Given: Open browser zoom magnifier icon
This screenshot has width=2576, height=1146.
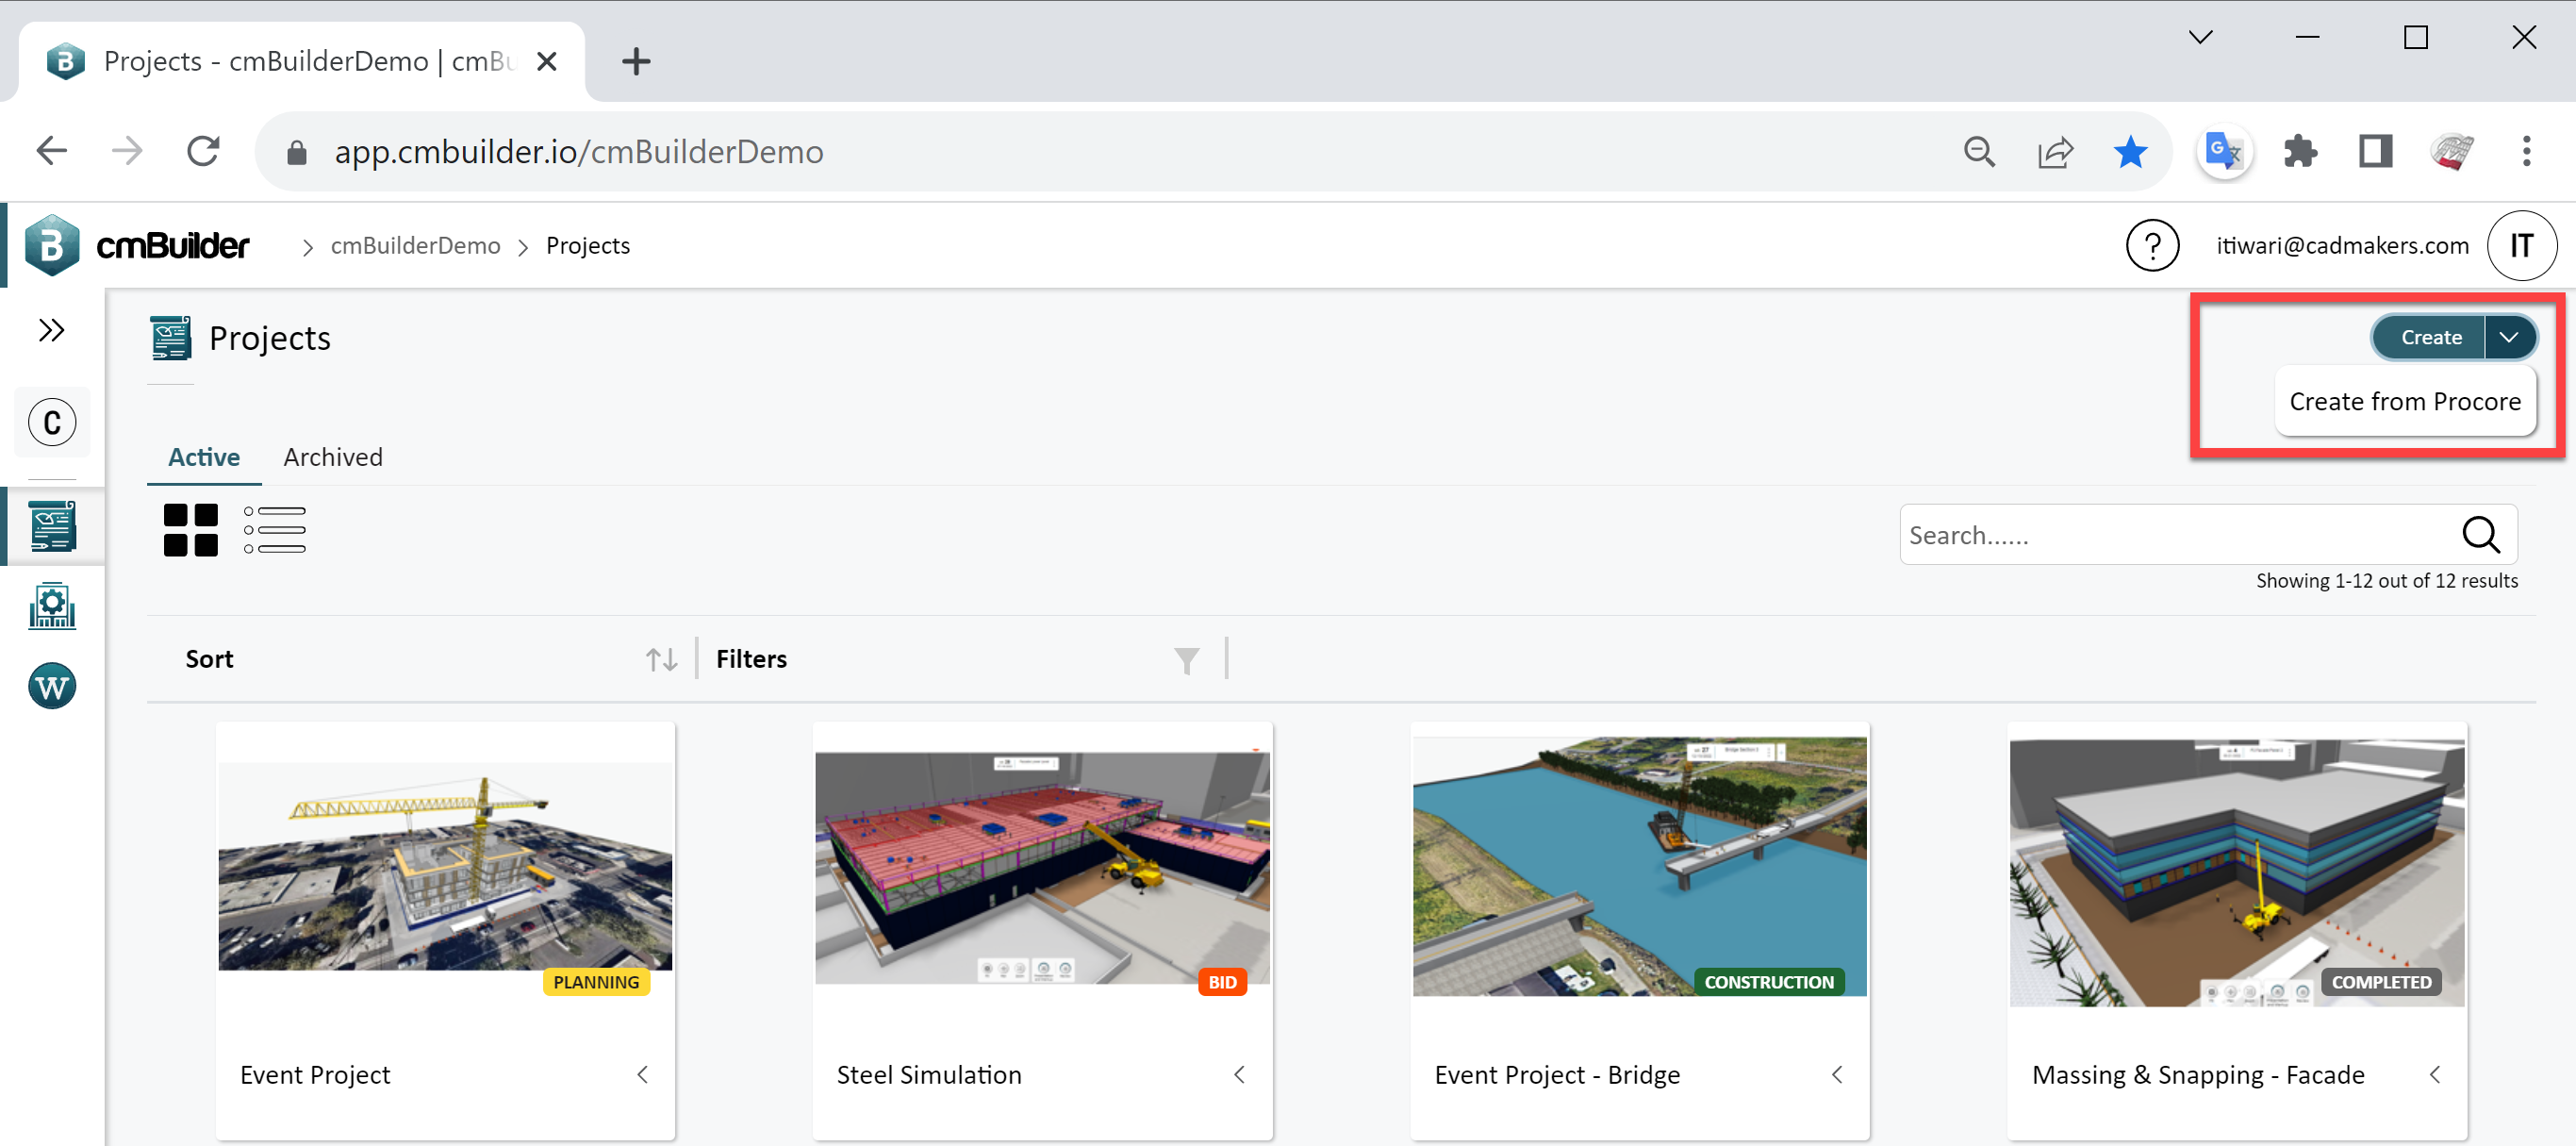Looking at the screenshot, I should (1978, 152).
